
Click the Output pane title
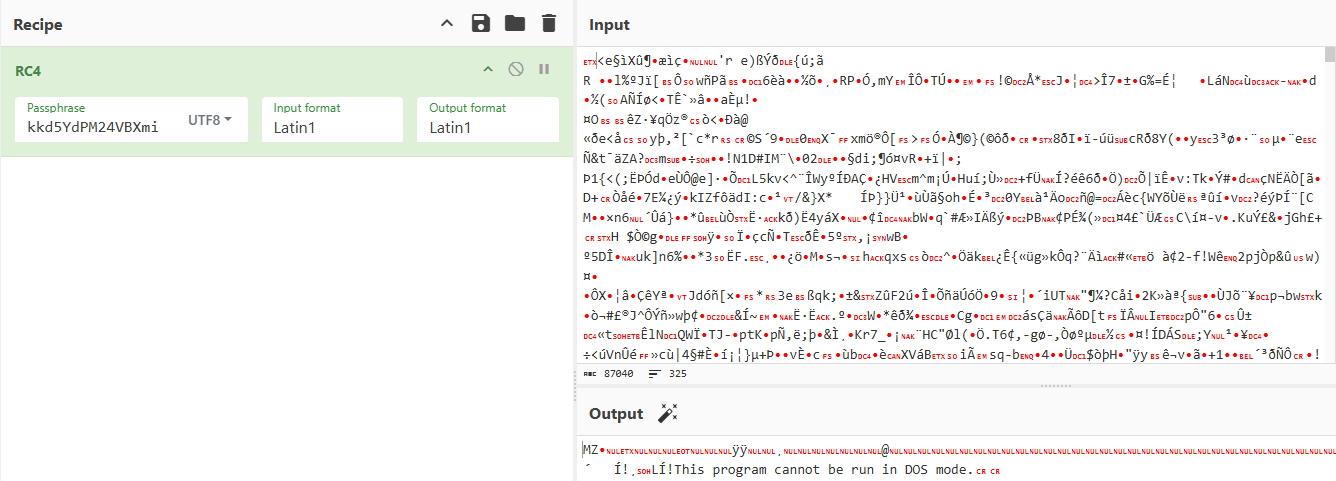coord(616,413)
